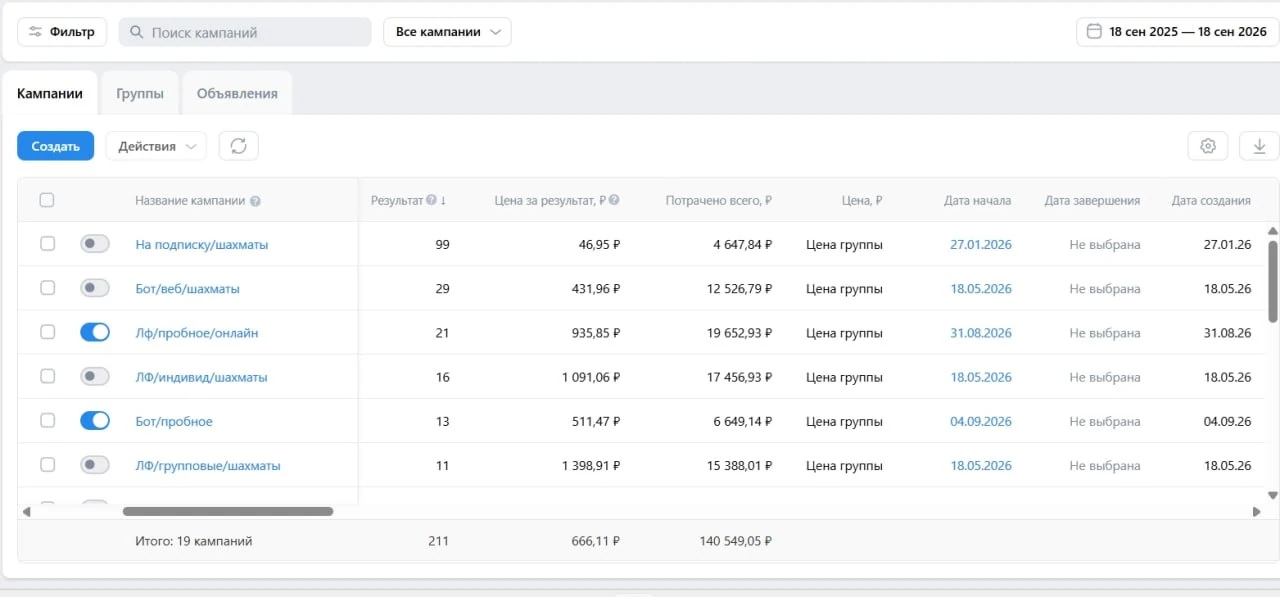
Task: Click the Поиск кампаний search field
Action: pos(245,32)
